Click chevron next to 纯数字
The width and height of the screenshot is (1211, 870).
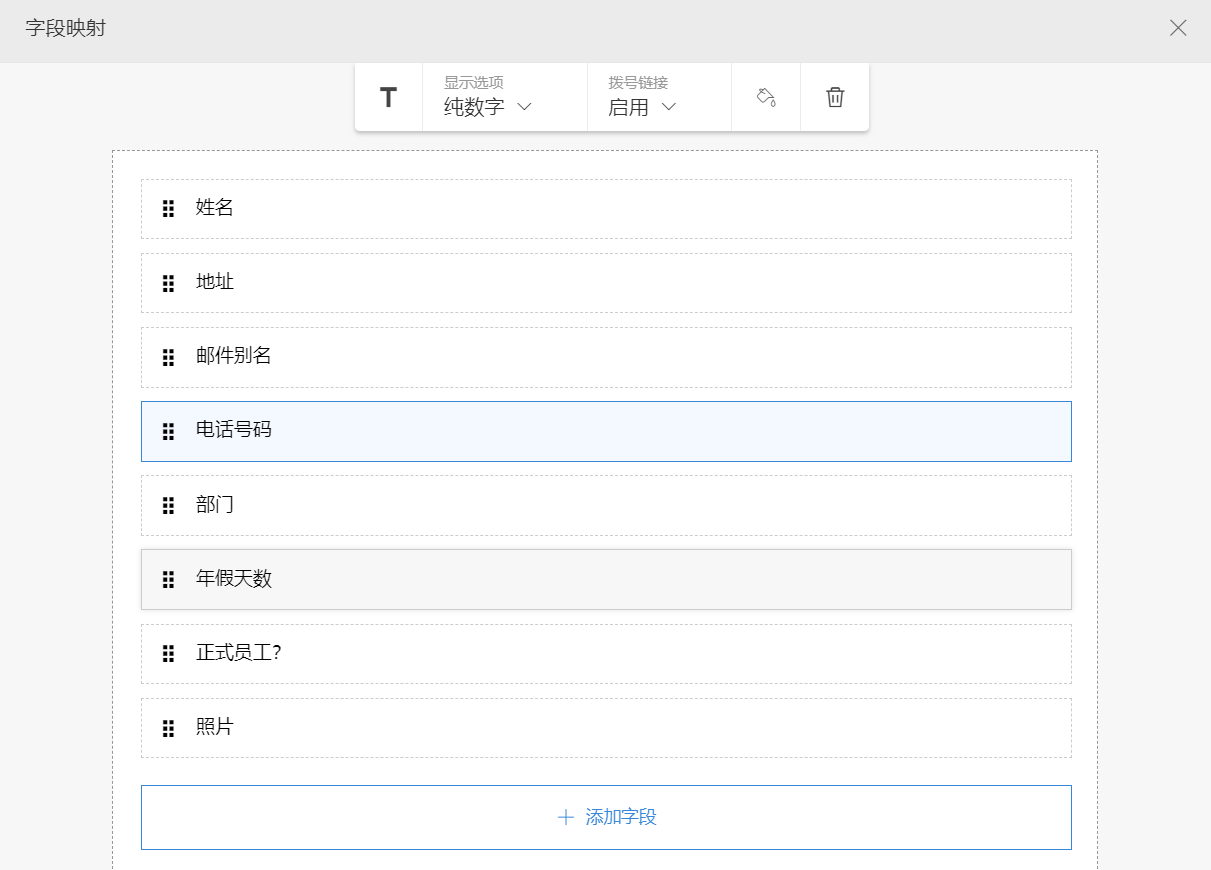(x=524, y=107)
